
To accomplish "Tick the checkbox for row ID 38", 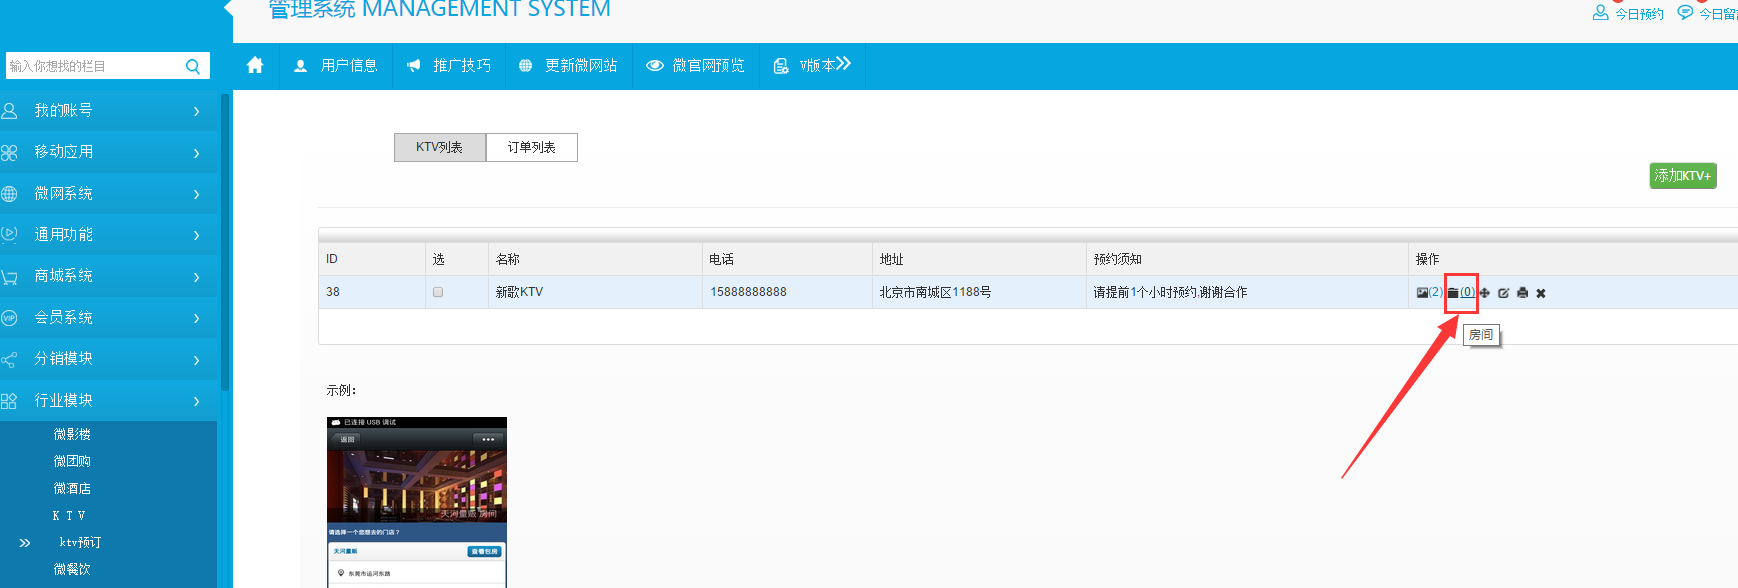I will pos(438,292).
